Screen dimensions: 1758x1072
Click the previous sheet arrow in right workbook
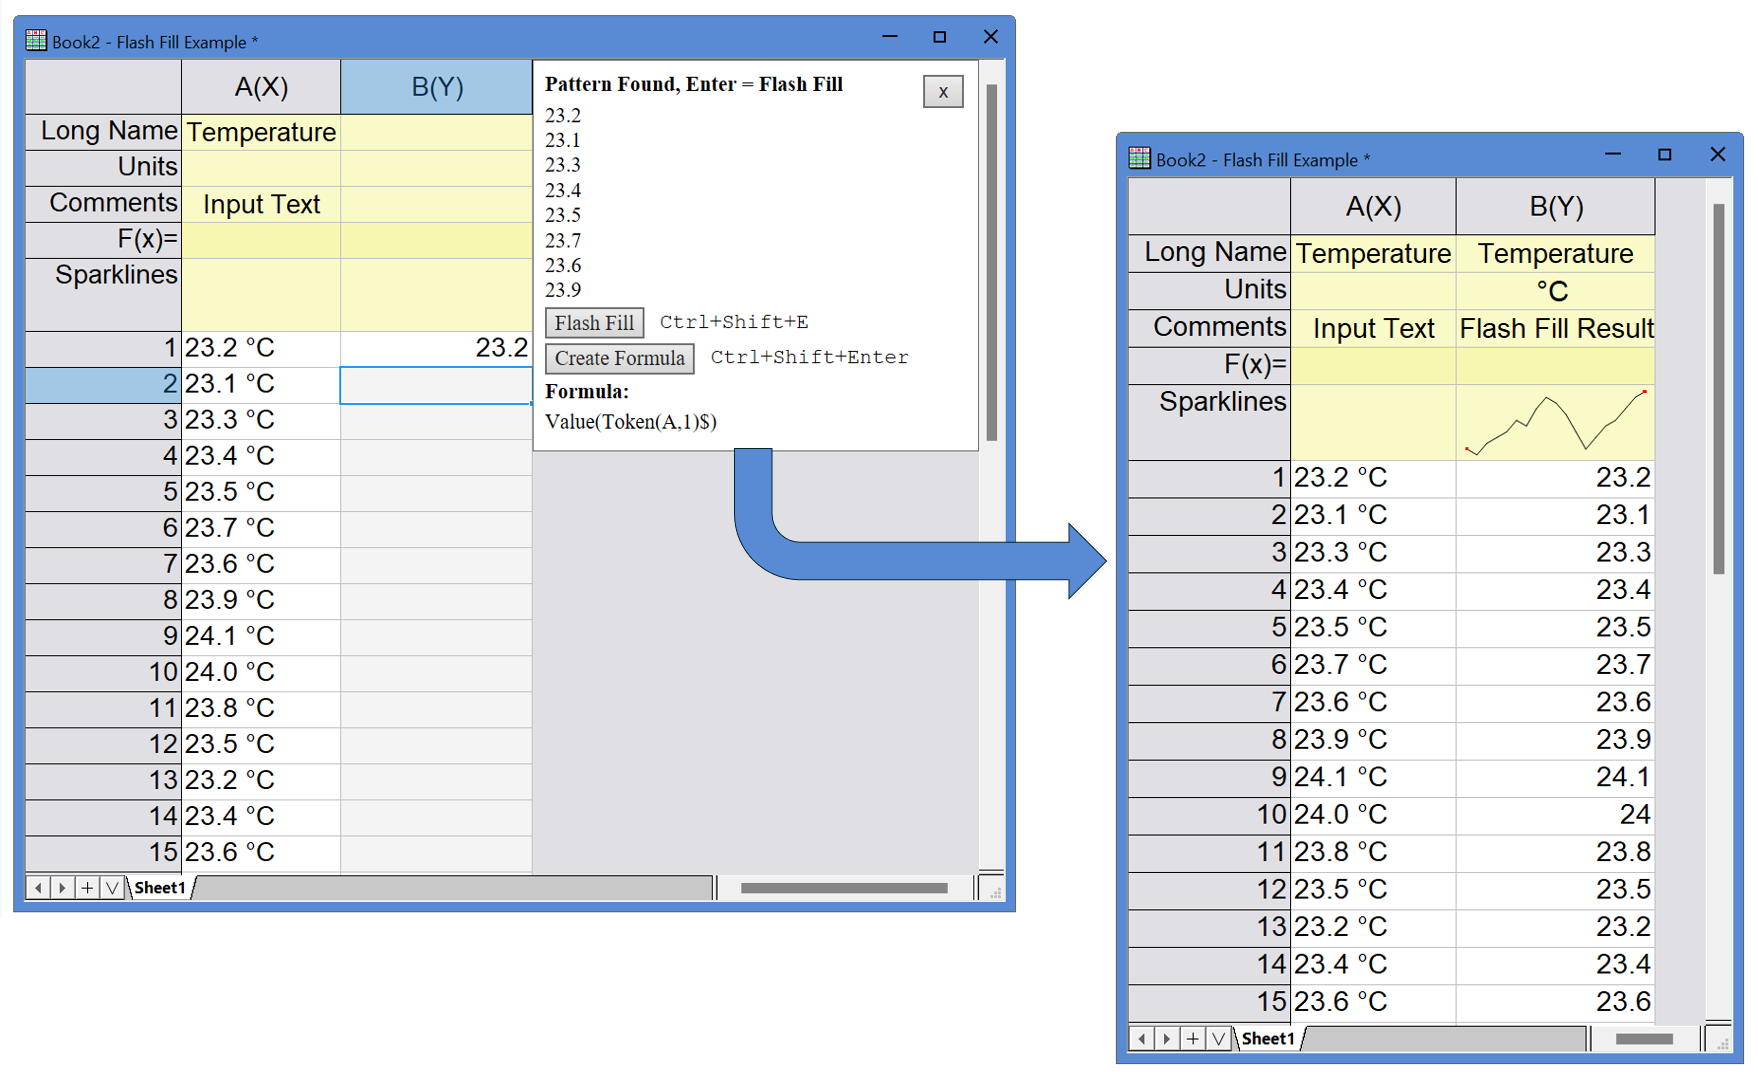pos(1142,1038)
